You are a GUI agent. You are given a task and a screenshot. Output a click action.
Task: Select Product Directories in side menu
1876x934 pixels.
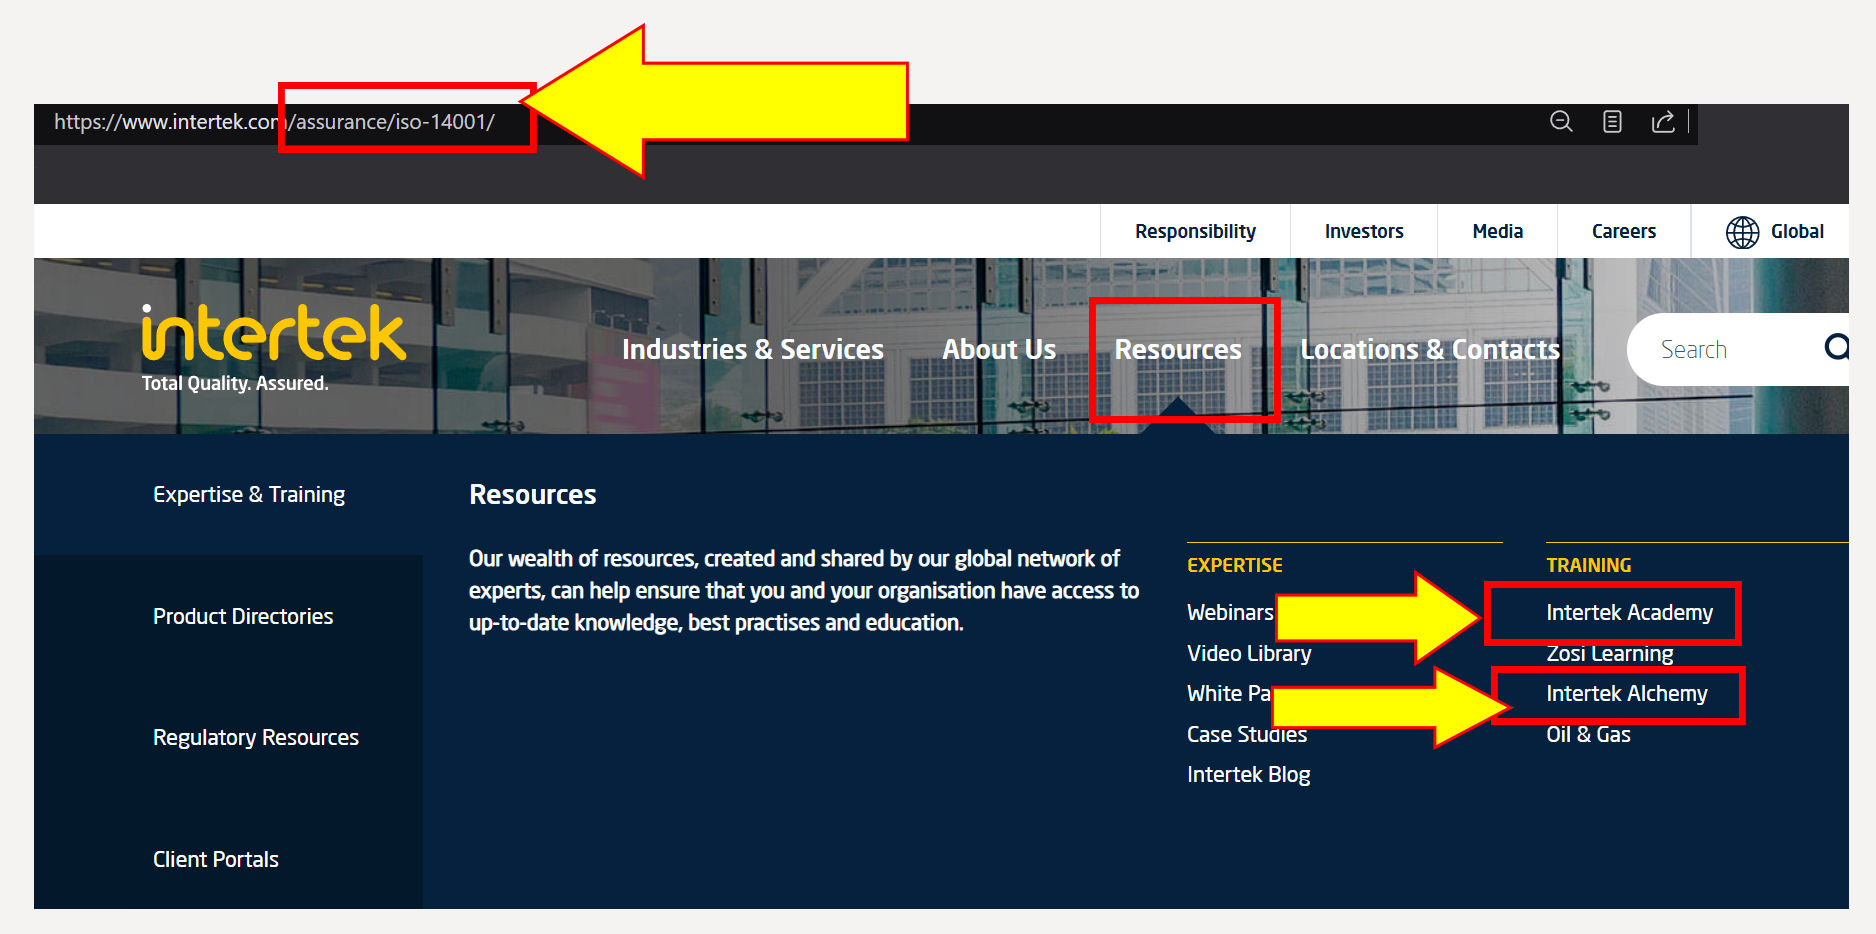tap(243, 617)
